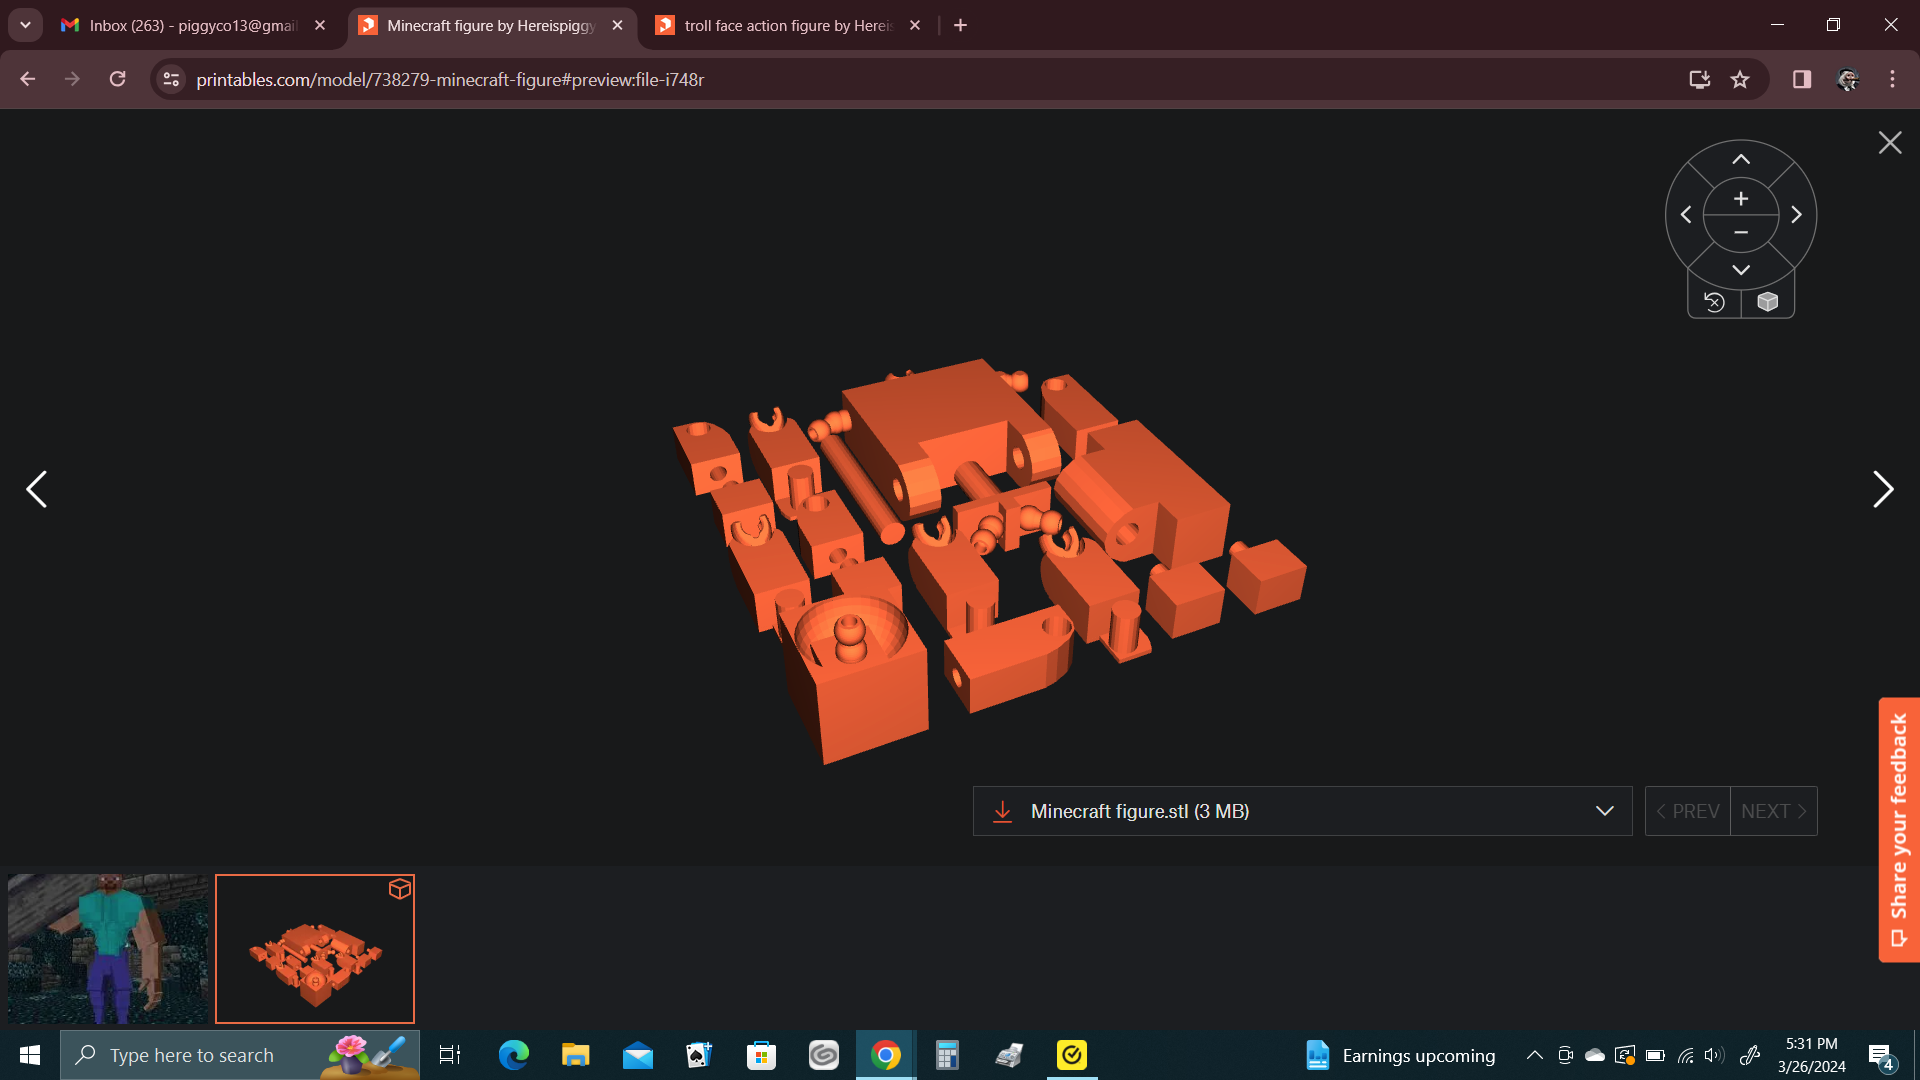Click the PREV file button
1920x1080 pixels.
[x=1688, y=811]
